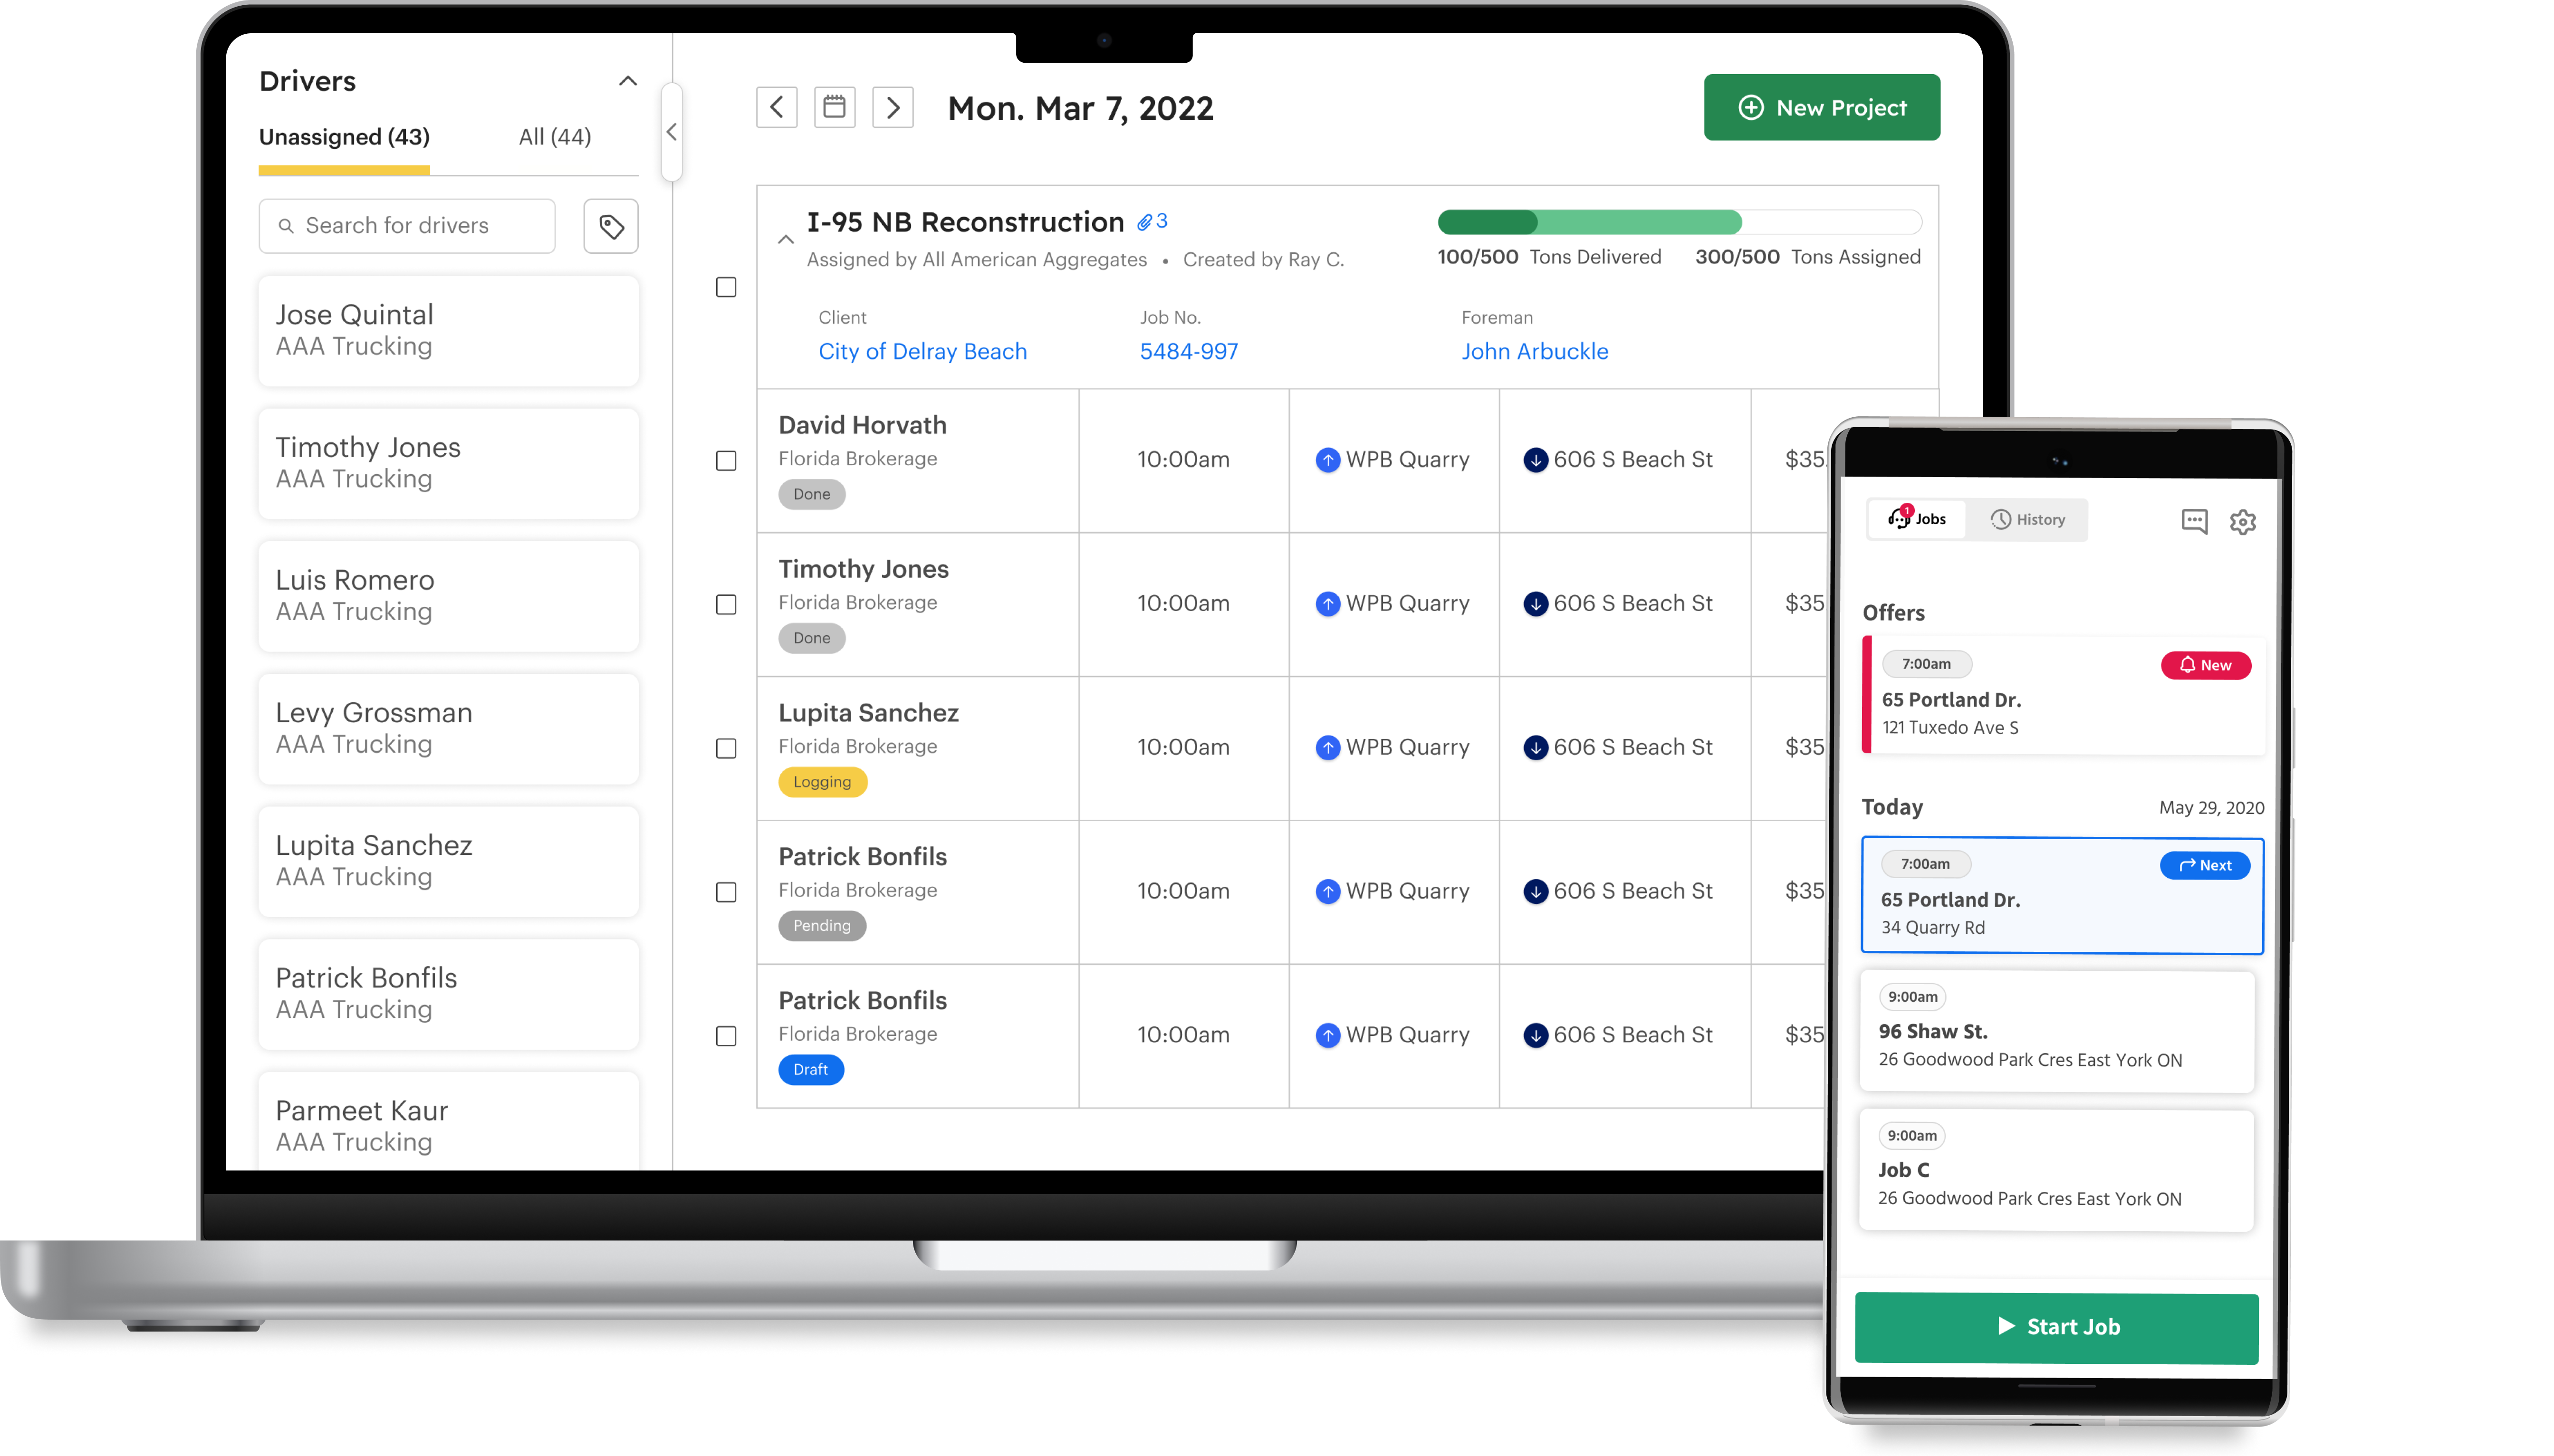Click drop-off icon in Draft Patrick Bonfils row

coord(1535,1036)
